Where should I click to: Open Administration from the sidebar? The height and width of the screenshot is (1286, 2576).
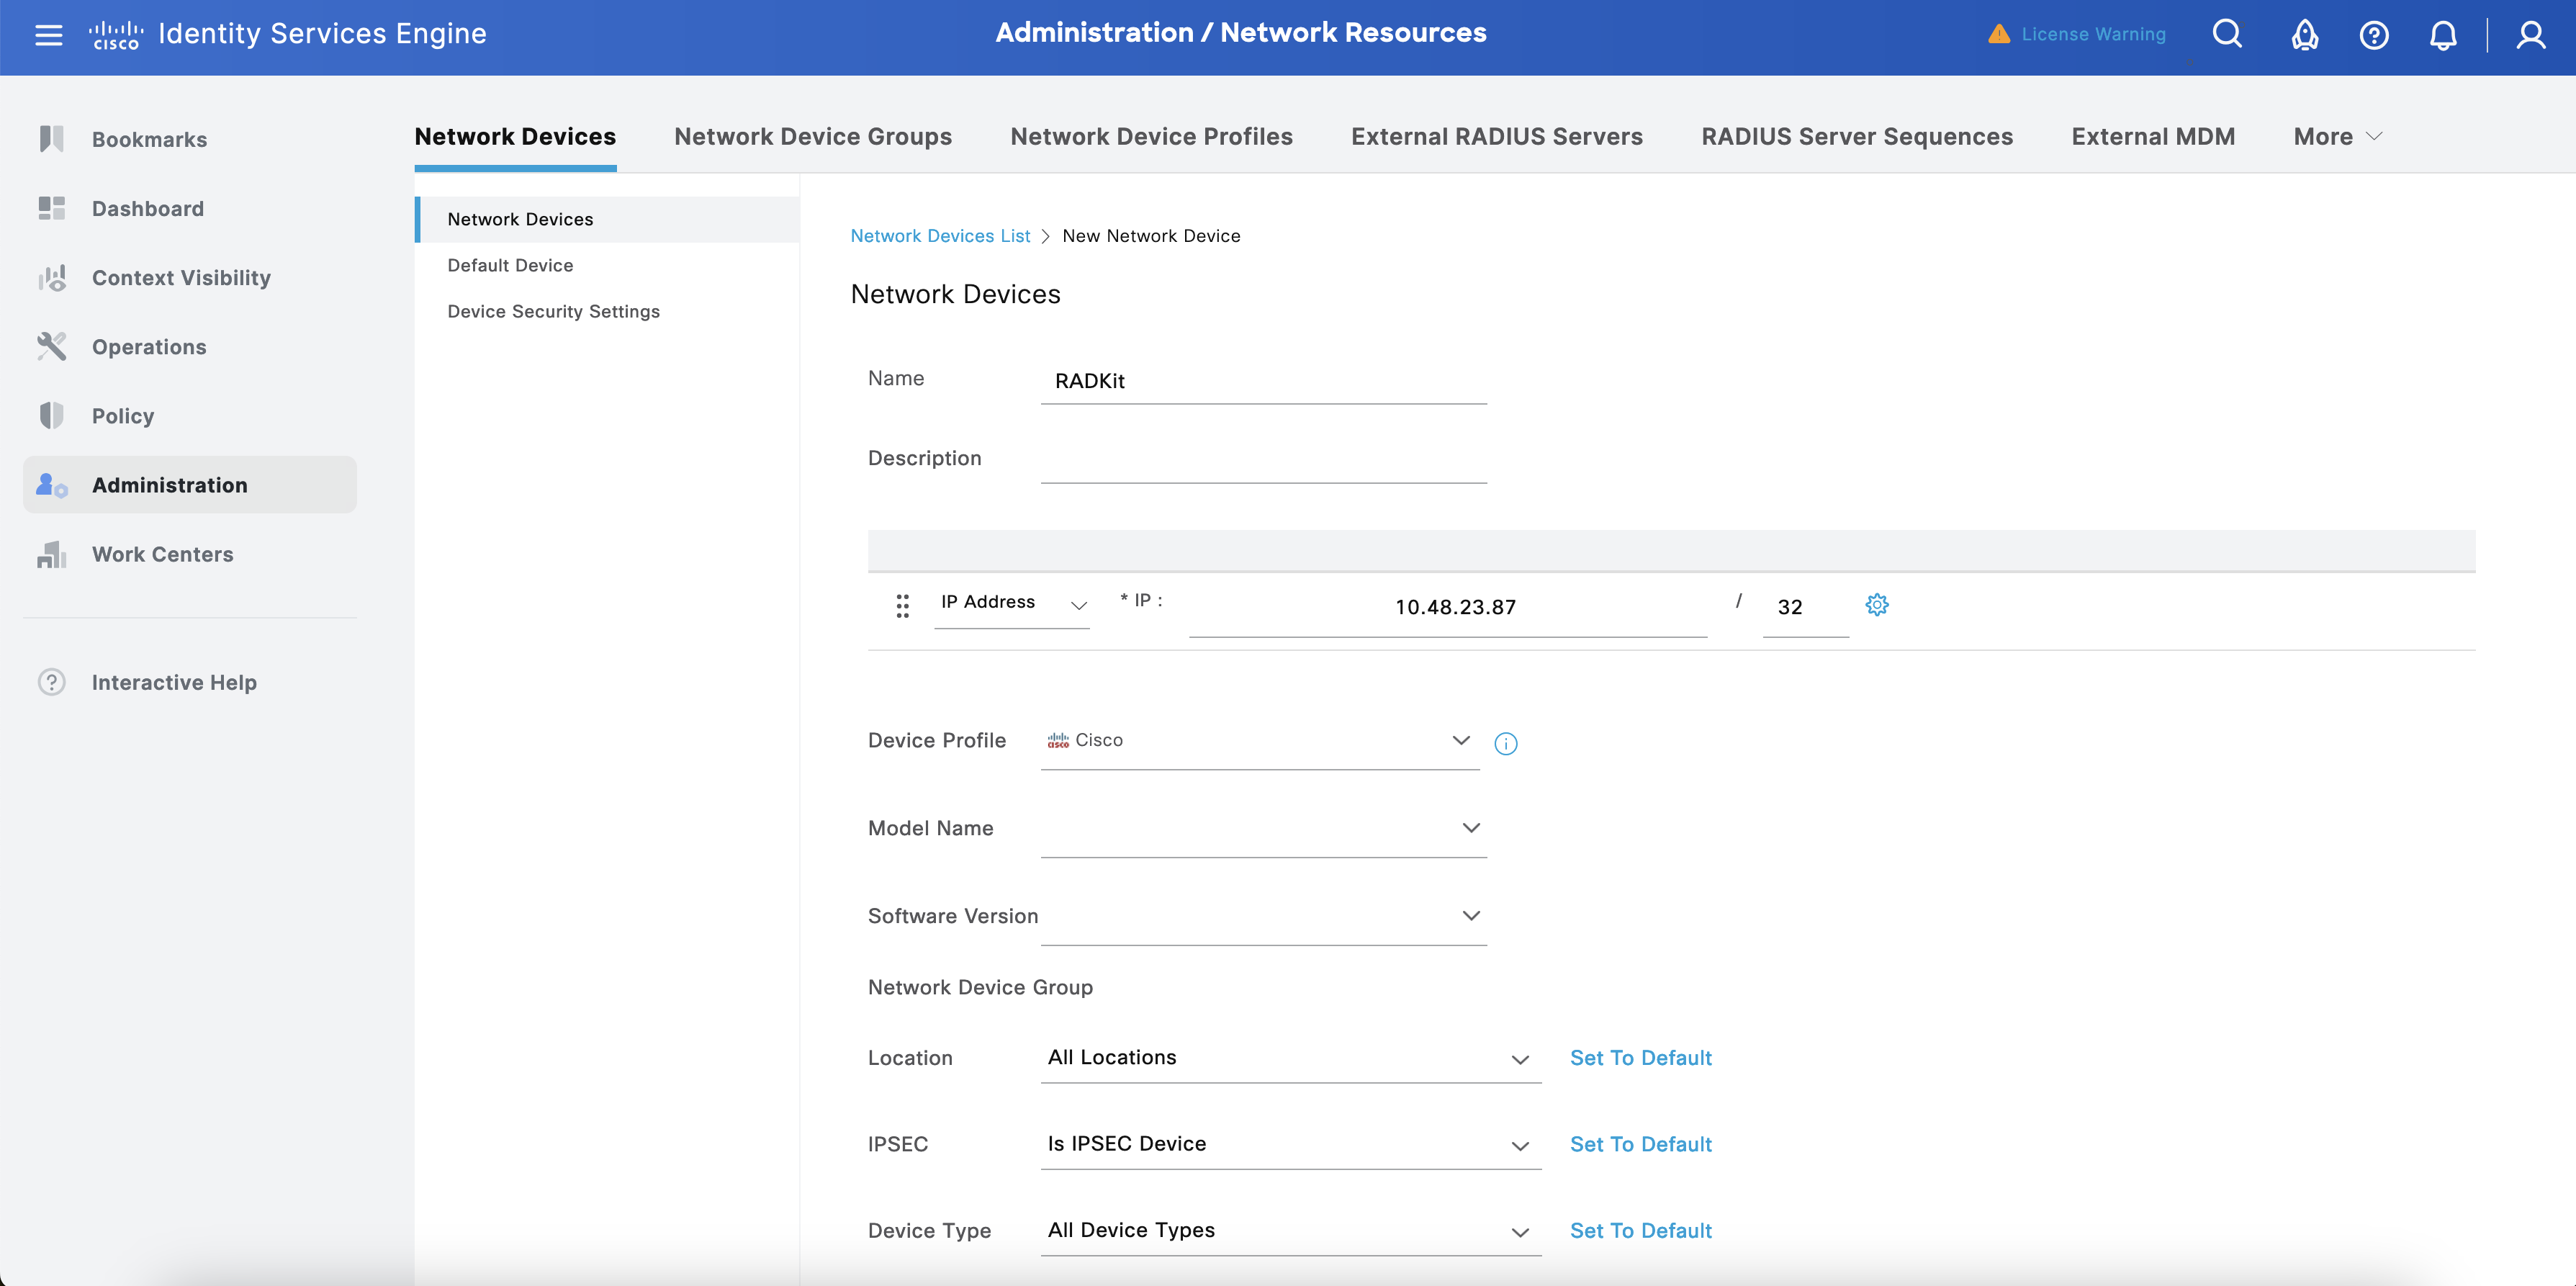pos(190,485)
